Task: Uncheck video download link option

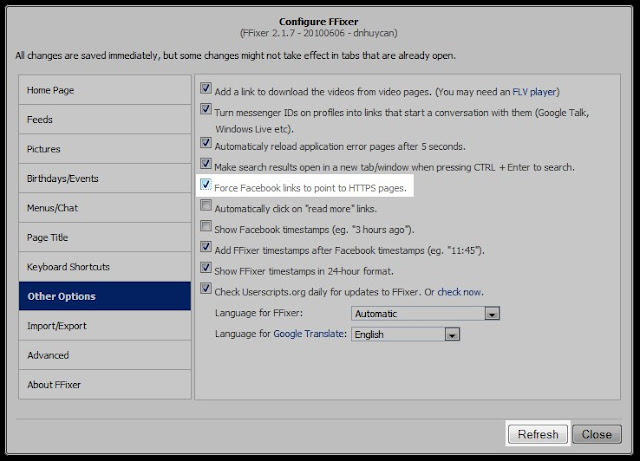Action: 206,88
